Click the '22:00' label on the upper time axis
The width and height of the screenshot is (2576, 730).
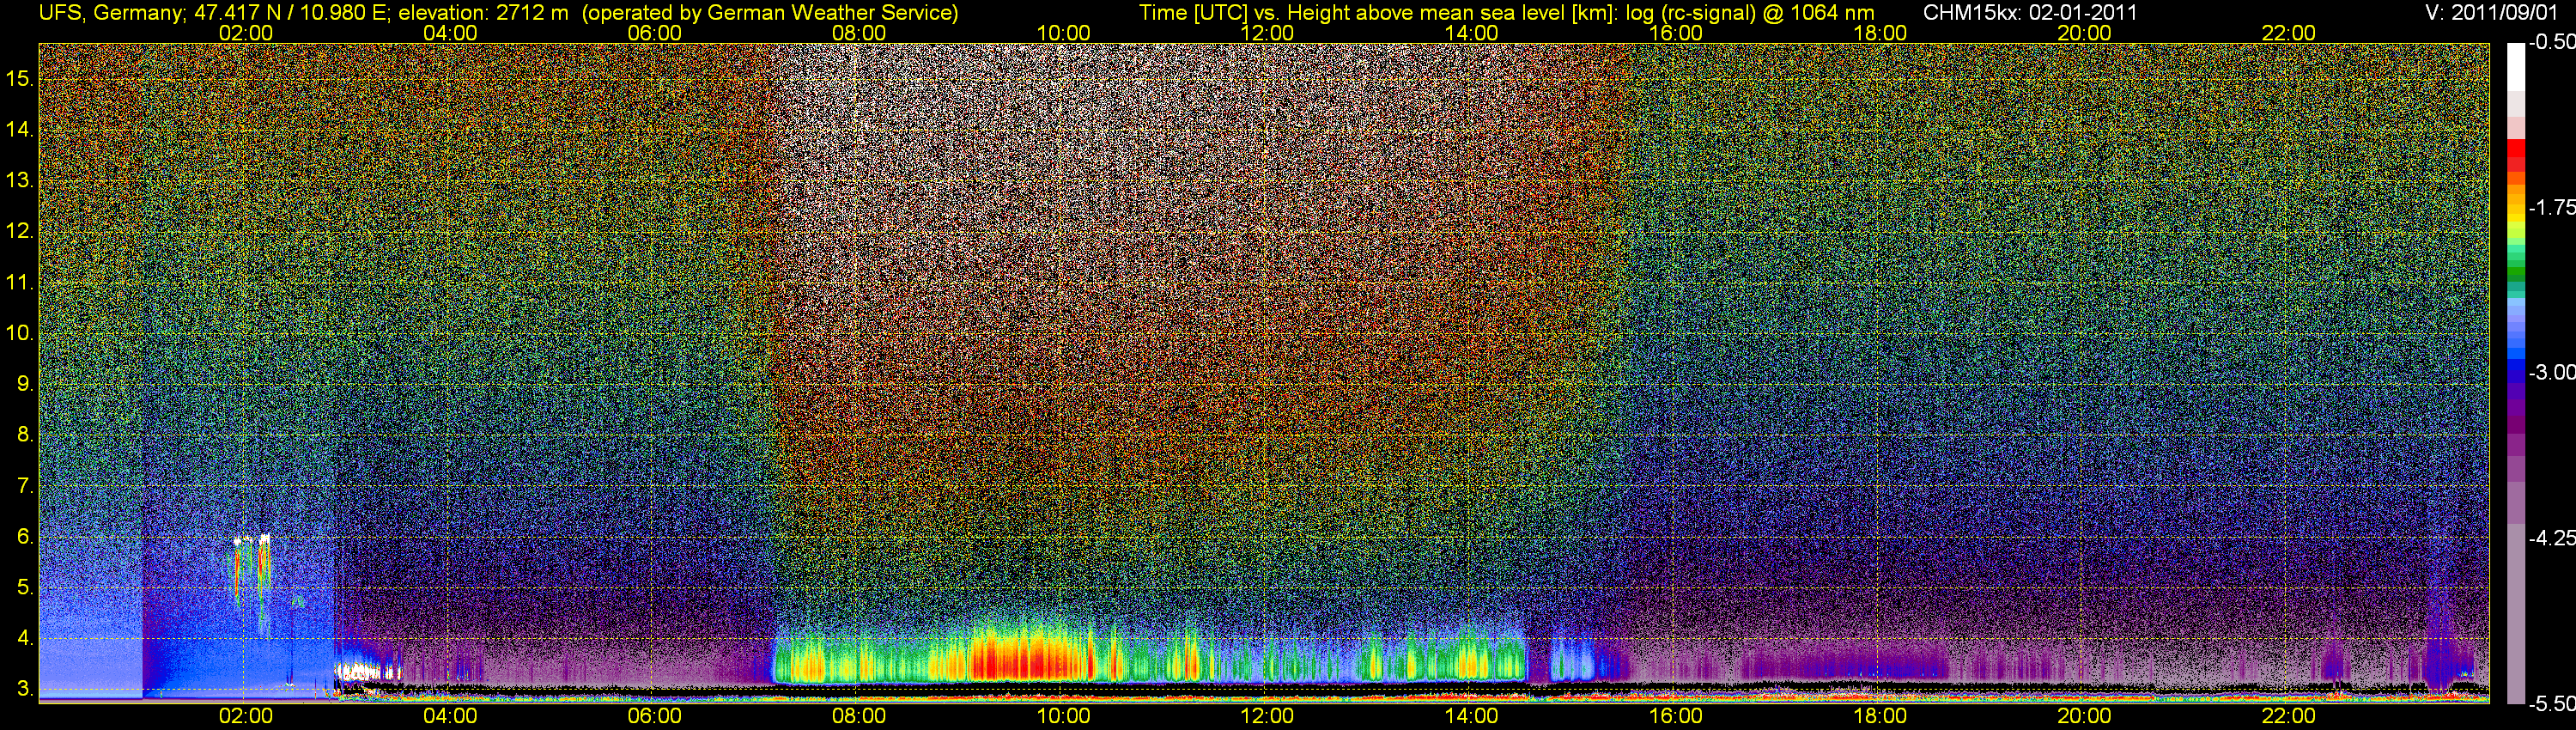pos(2288,33)
